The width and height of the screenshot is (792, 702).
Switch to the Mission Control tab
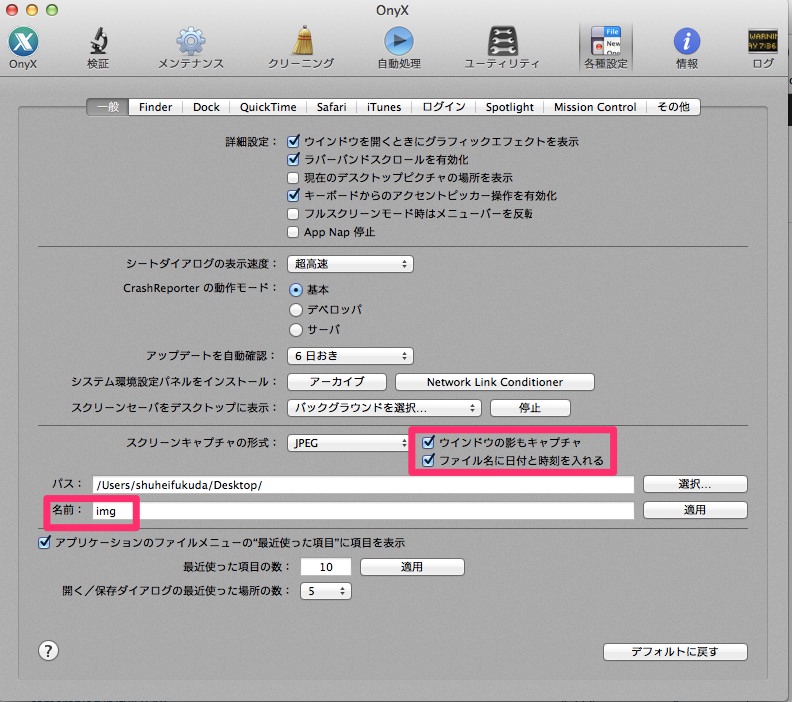point(595,107)
